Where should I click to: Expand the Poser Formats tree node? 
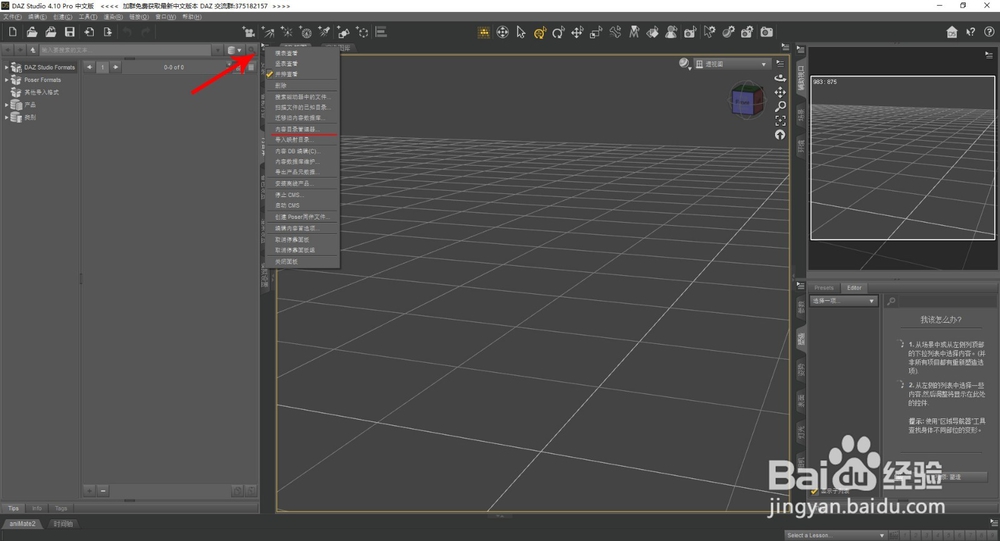click(x=6, y=80)
